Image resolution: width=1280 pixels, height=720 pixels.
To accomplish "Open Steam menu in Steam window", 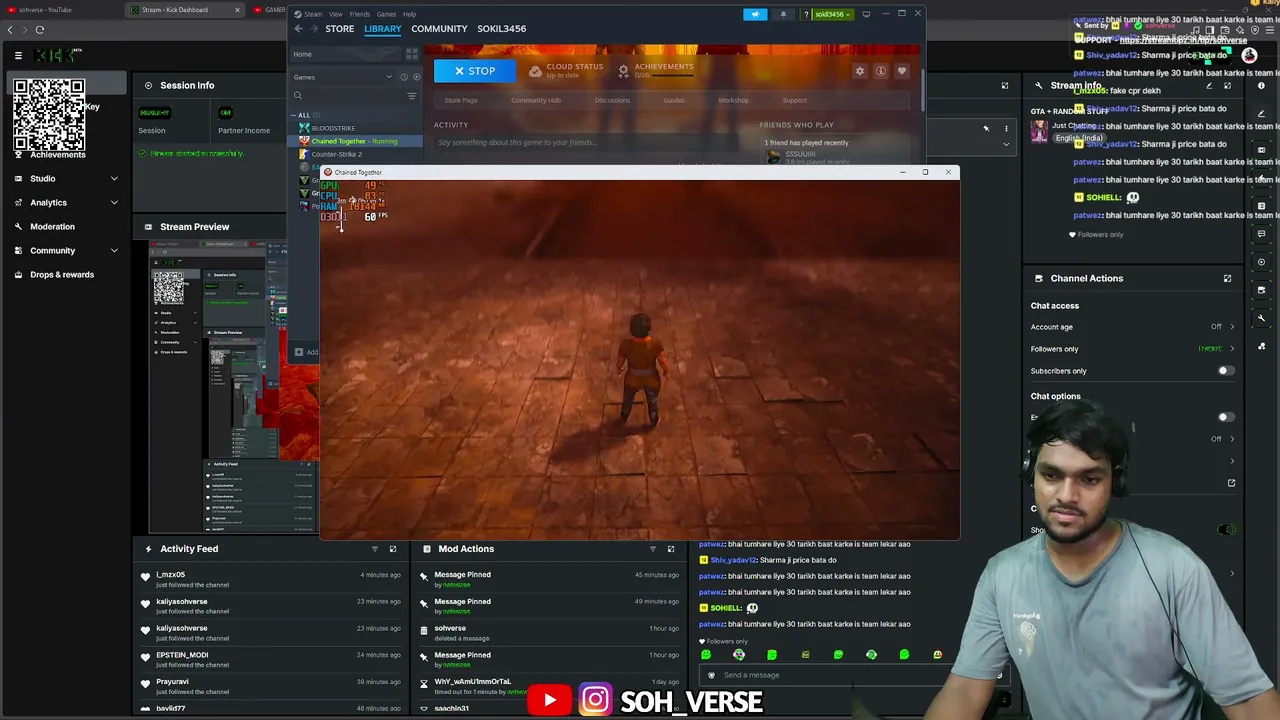I will [x=313, y=14].
